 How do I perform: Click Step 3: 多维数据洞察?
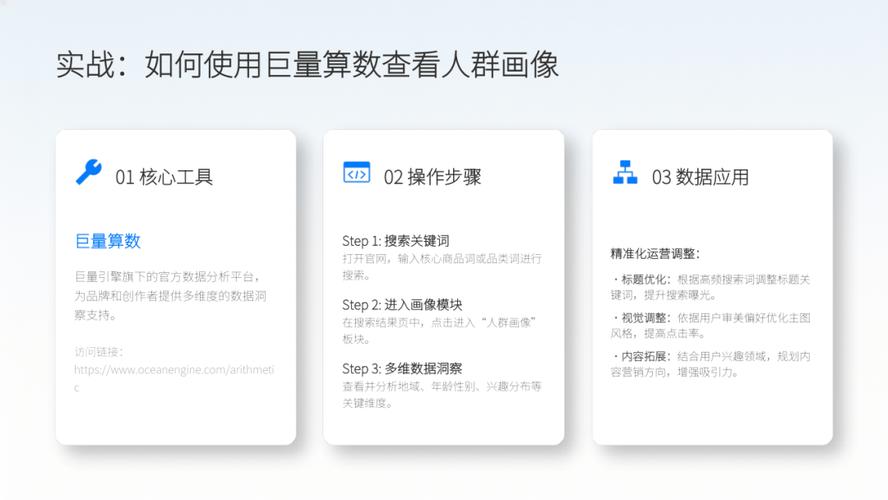[x=402, y=369]
